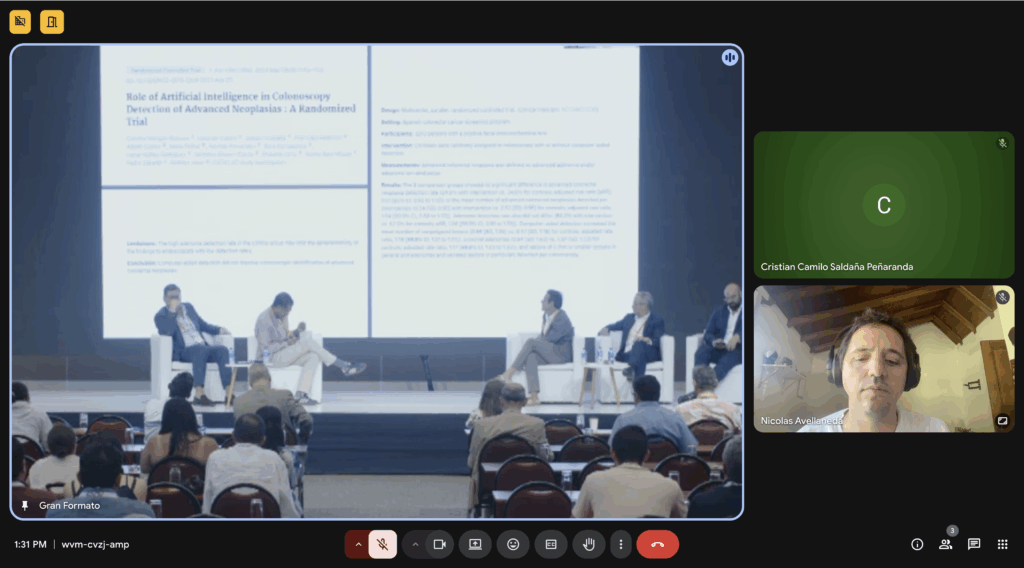
Task: Start presenting your screen
Action: pos(475,544)
